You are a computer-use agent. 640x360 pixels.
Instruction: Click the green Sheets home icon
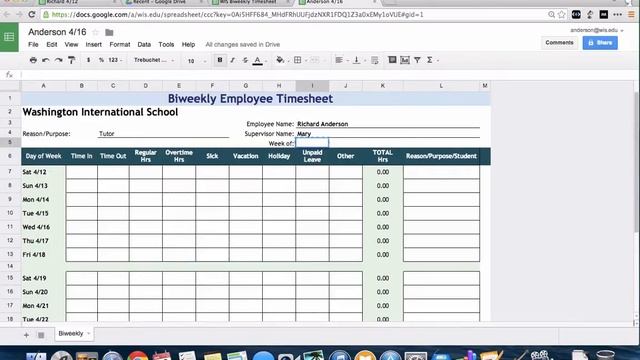point(9,37)
